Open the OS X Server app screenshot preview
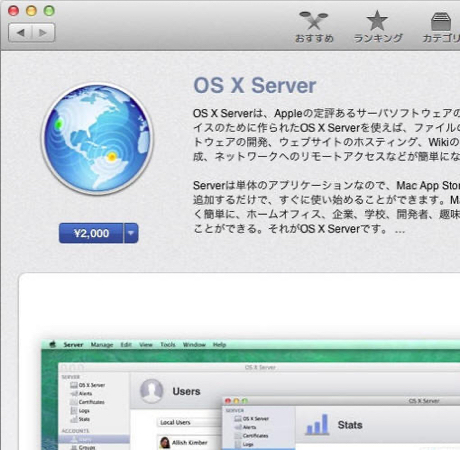Screen dimensions: 460x450 250,395
